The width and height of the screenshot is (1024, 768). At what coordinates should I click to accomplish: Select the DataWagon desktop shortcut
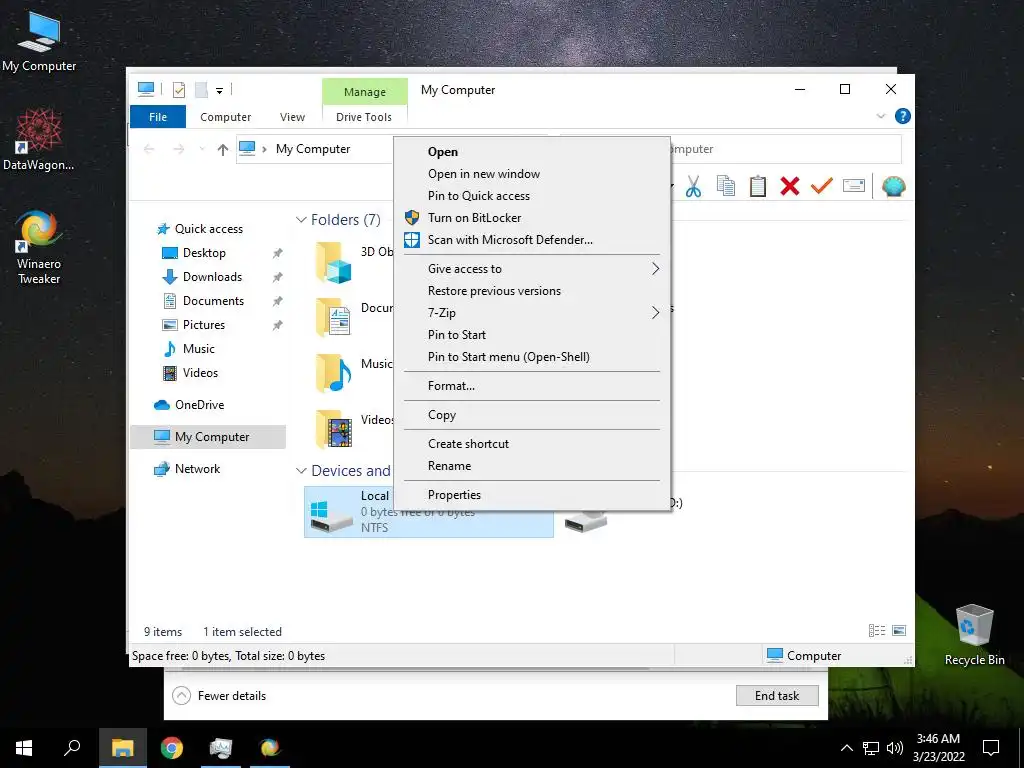tap(39, 140)
